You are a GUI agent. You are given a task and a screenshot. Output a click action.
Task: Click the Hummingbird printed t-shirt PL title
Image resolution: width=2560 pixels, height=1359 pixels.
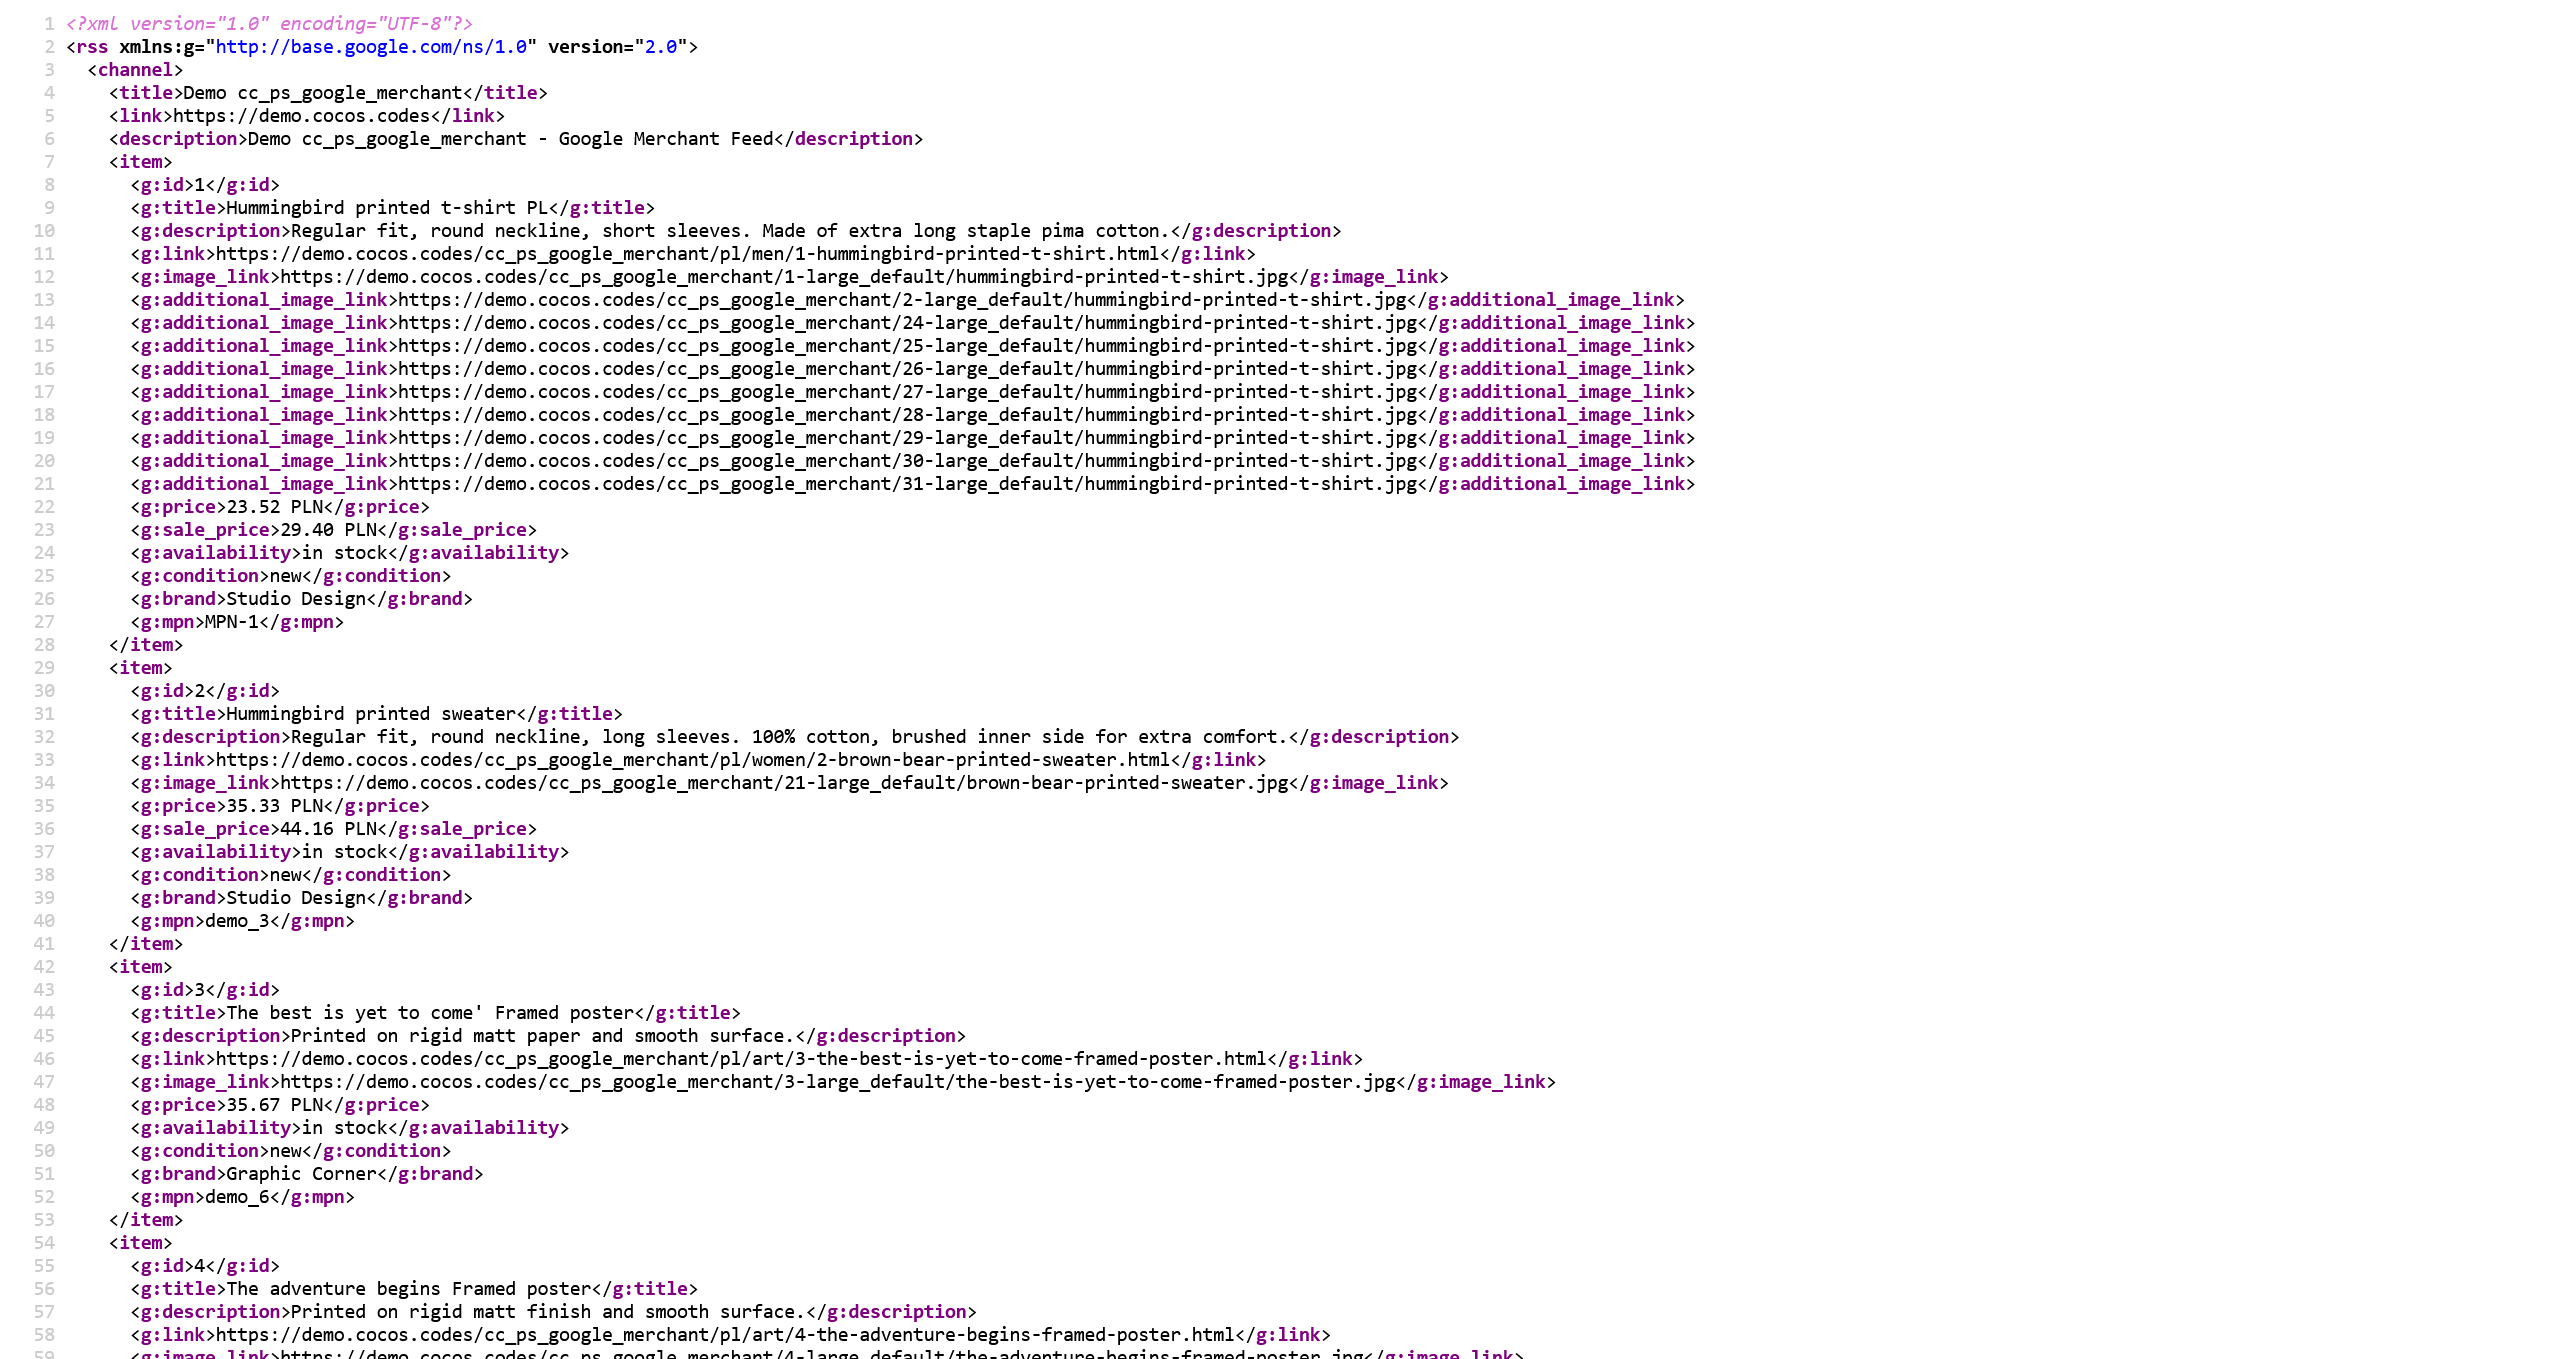click(x=387, y=208)
